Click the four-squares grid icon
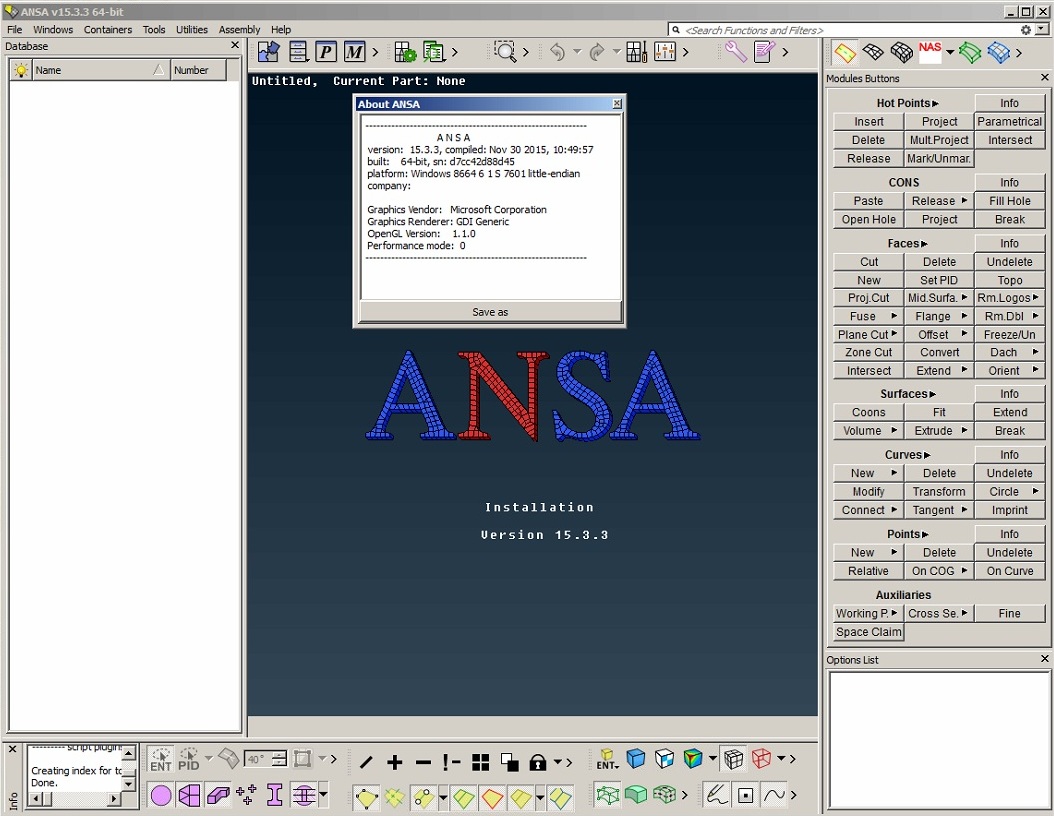 coord(481,762)
